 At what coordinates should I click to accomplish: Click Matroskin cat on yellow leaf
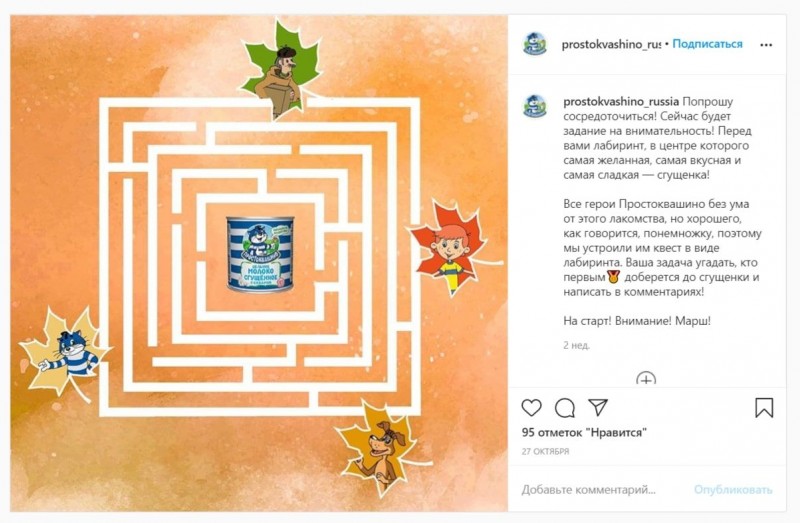(x=64, y=354)
